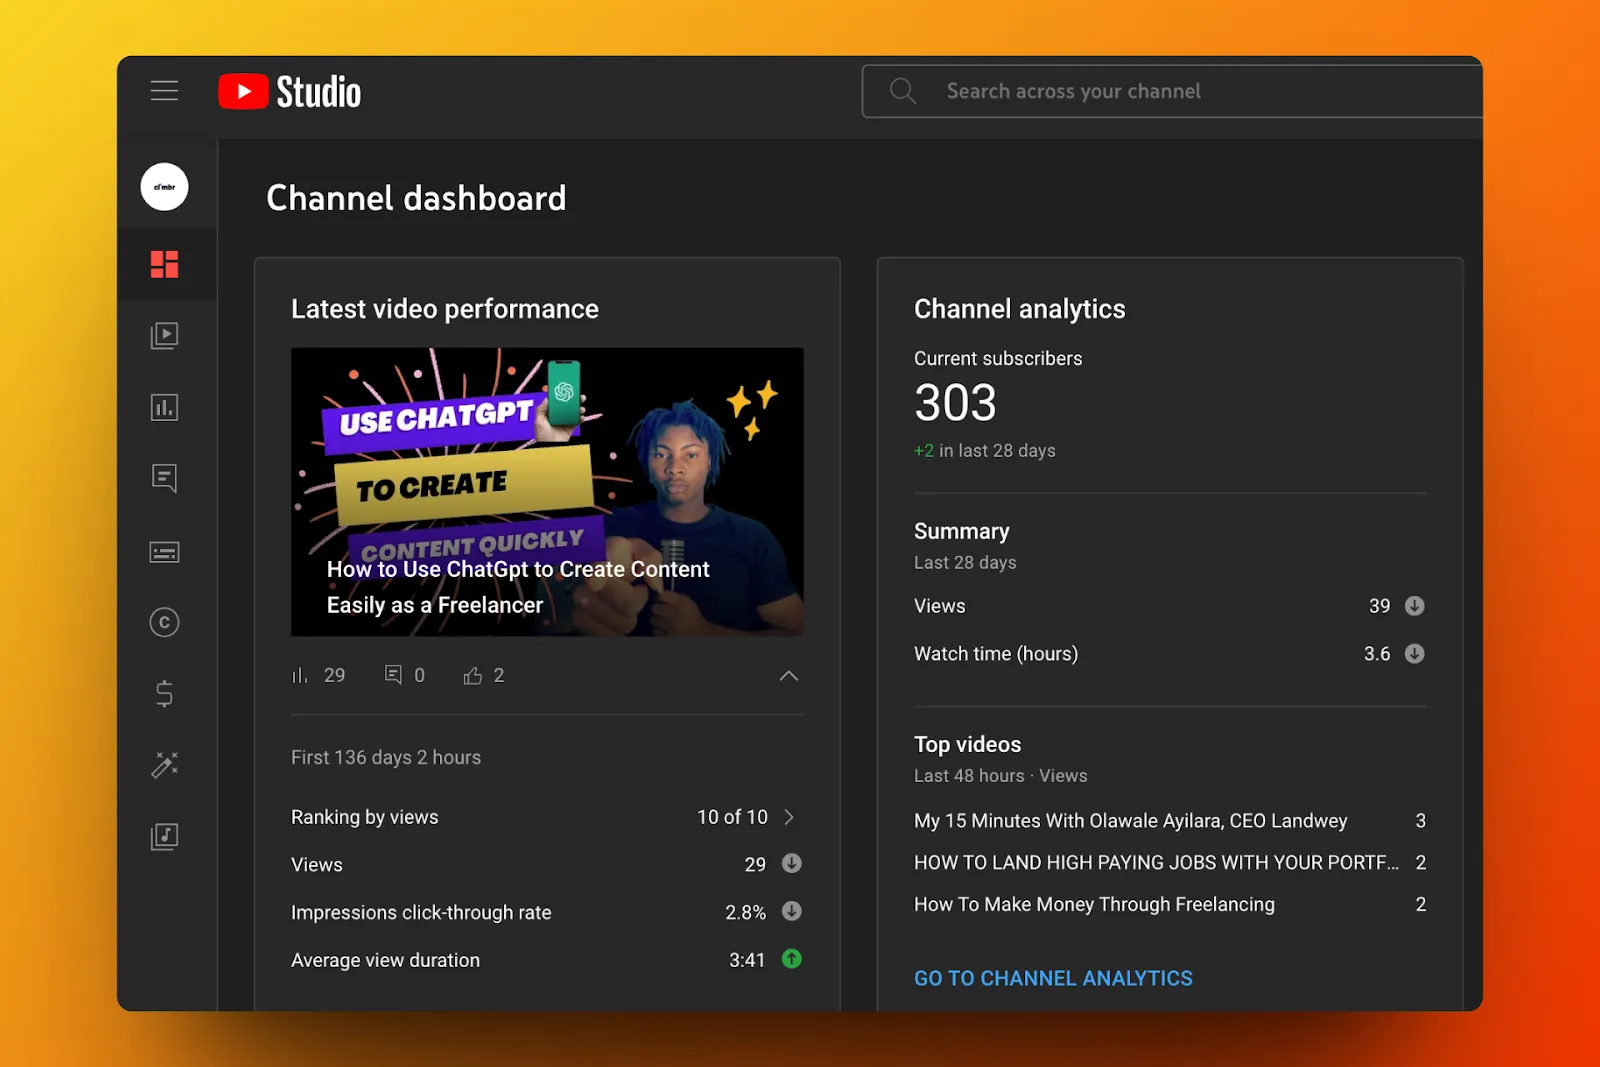Focus the Search across your channel field
The height and width of the screenshot is (1067, 1600).
1172,91
